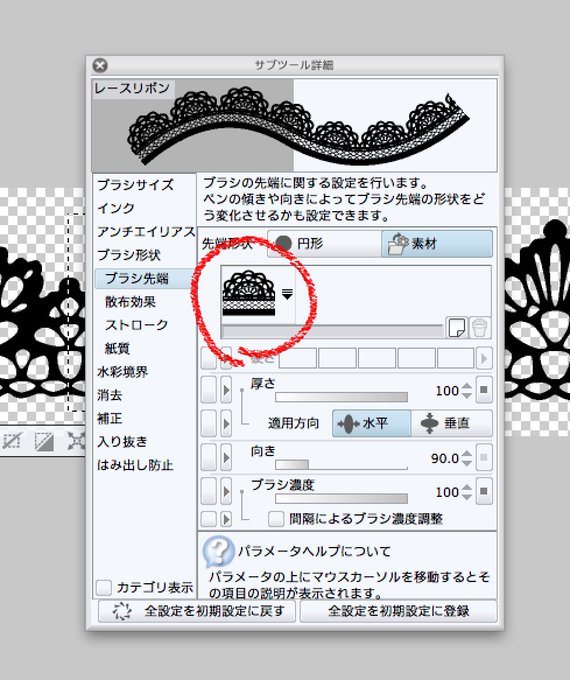Screen dimensions: 570x680
Task: Click 全設定を初期設定に戻す button
Action: (x=197, y=611)
